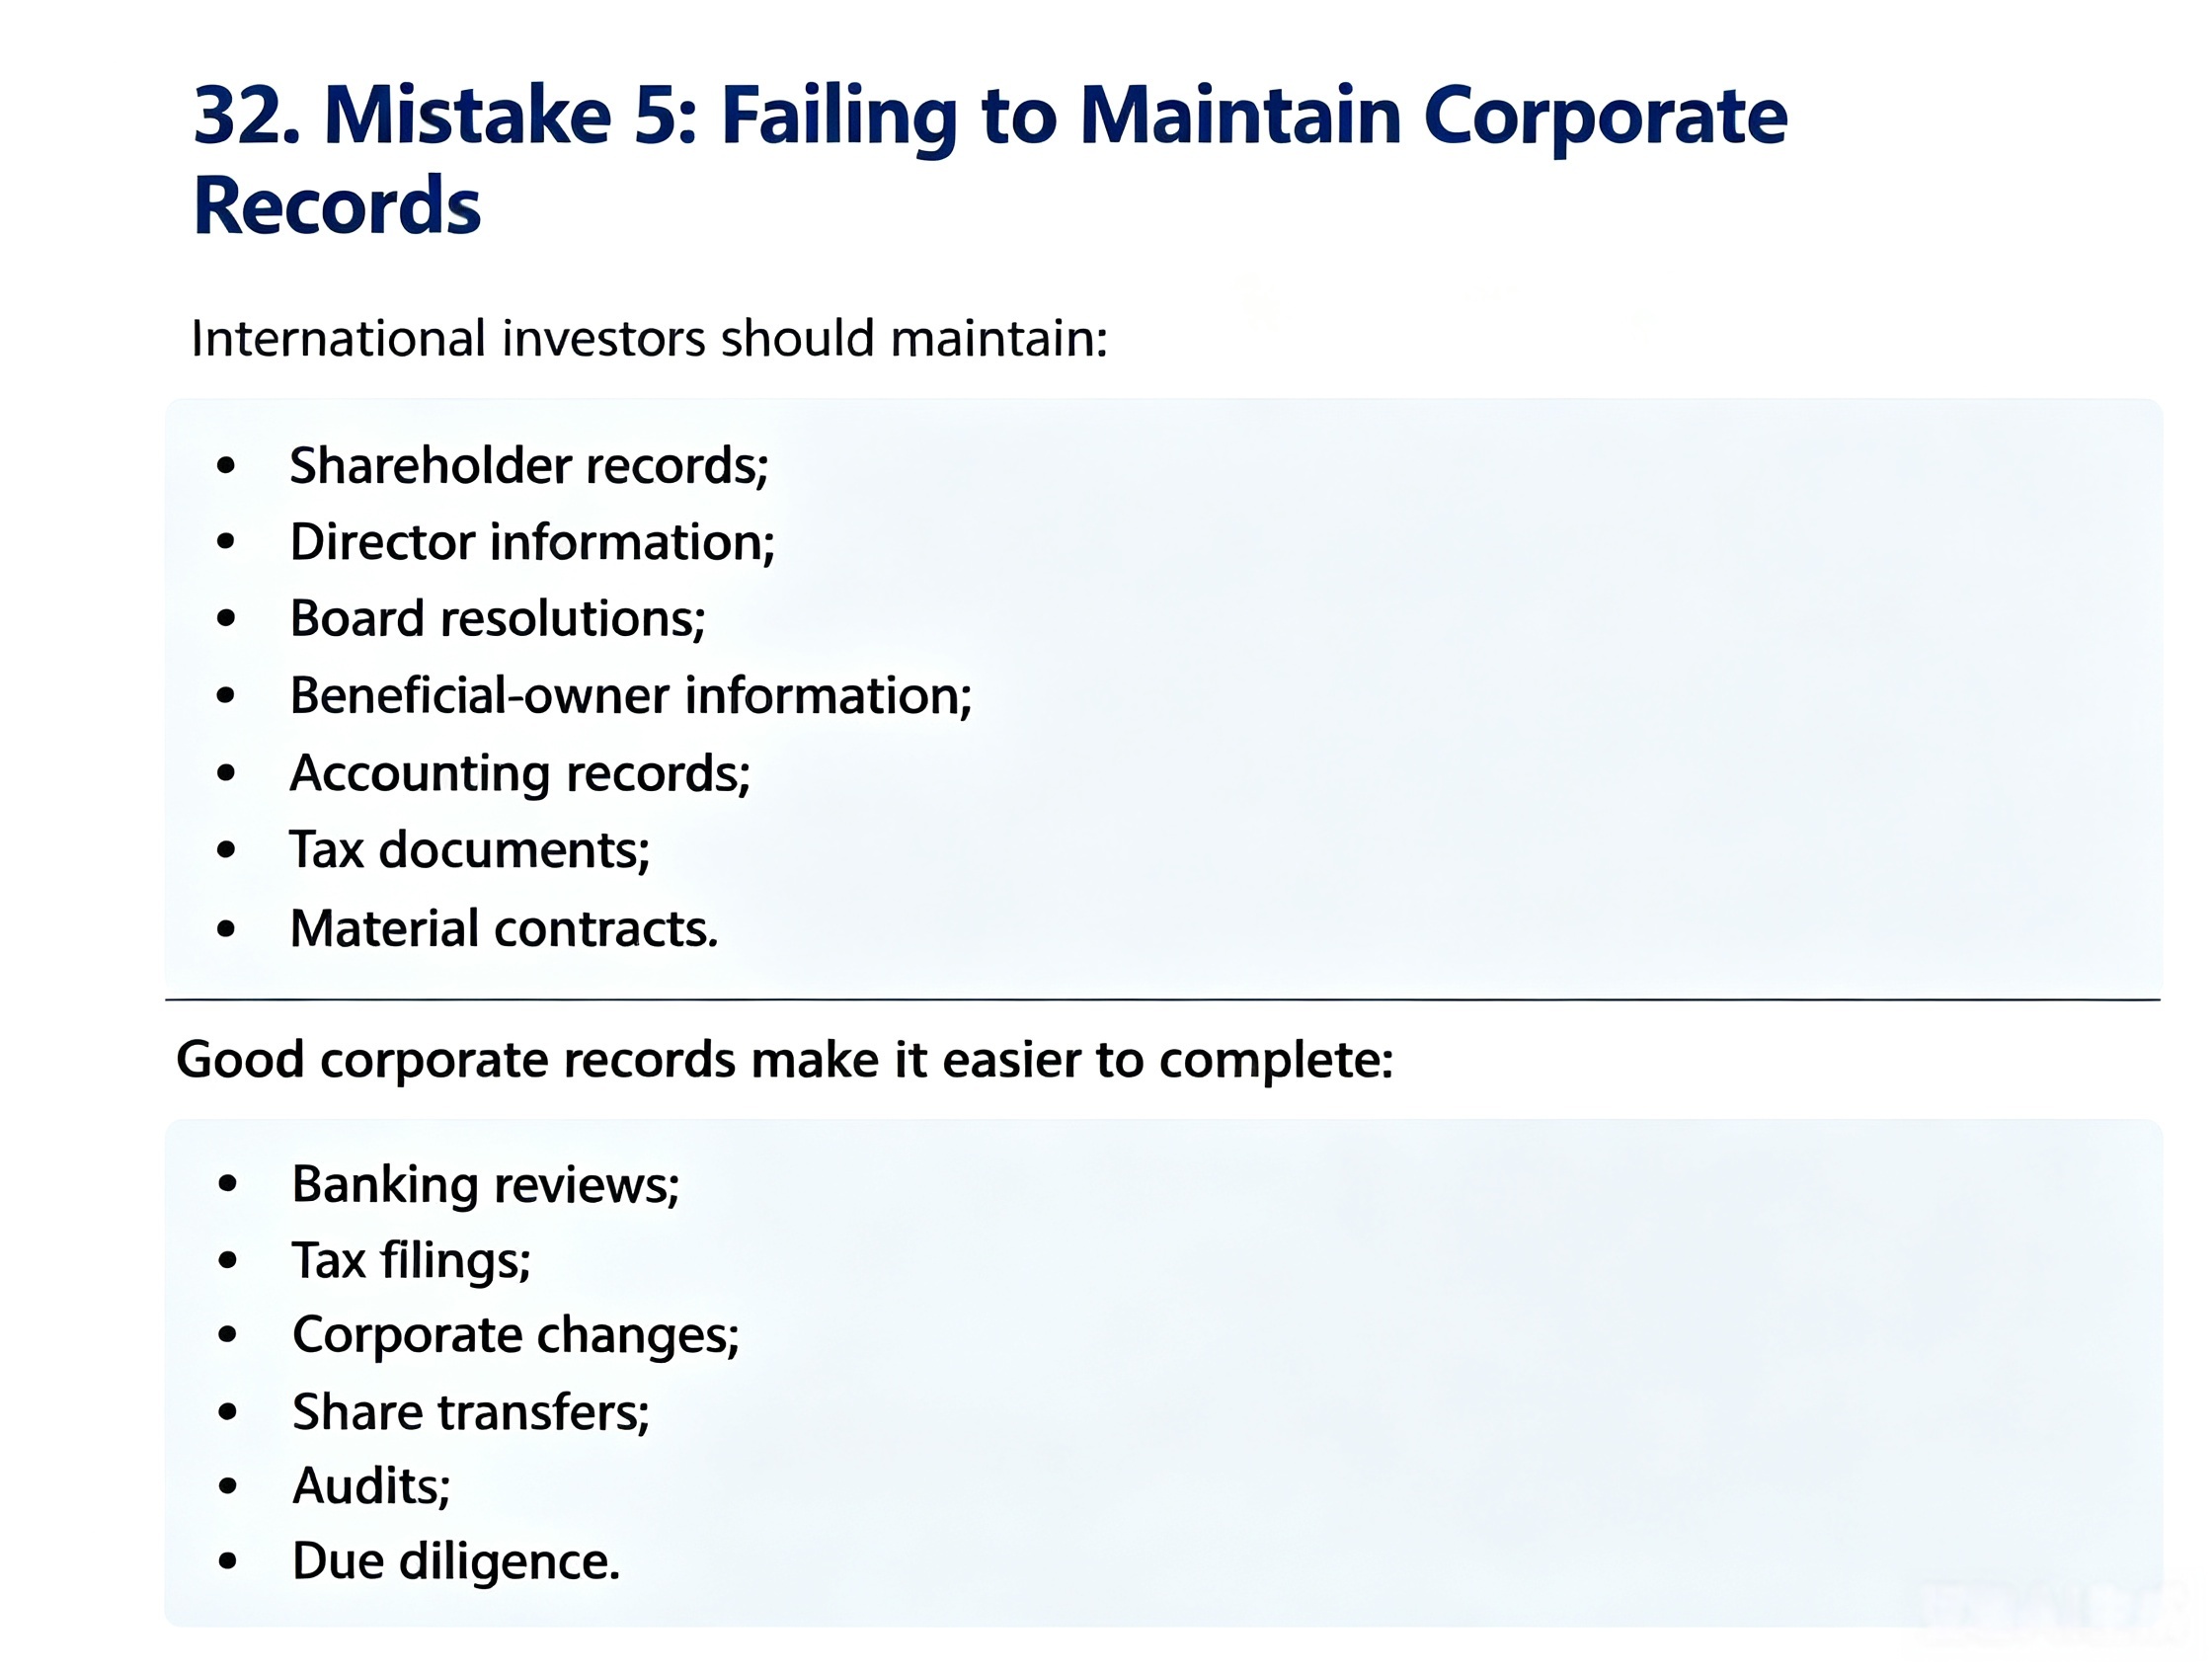The height and width of the screenshot is (1675, 2212).
Task: Click the bullet dot beside 'Banking reviews'
Action: (228, 1185)
